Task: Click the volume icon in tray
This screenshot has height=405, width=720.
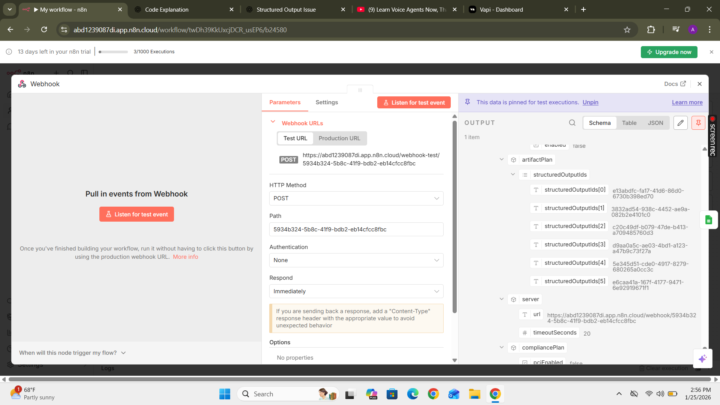Action: (660, 394)
